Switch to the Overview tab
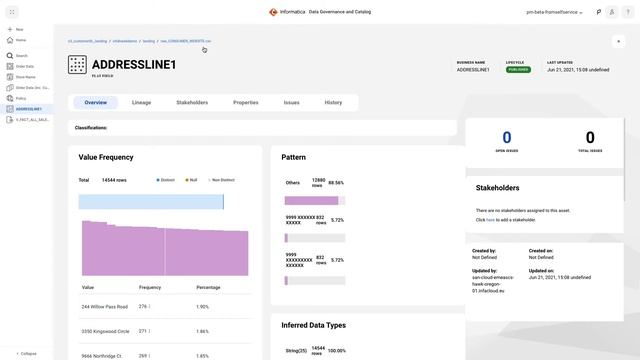 click(x=96, y=102)
